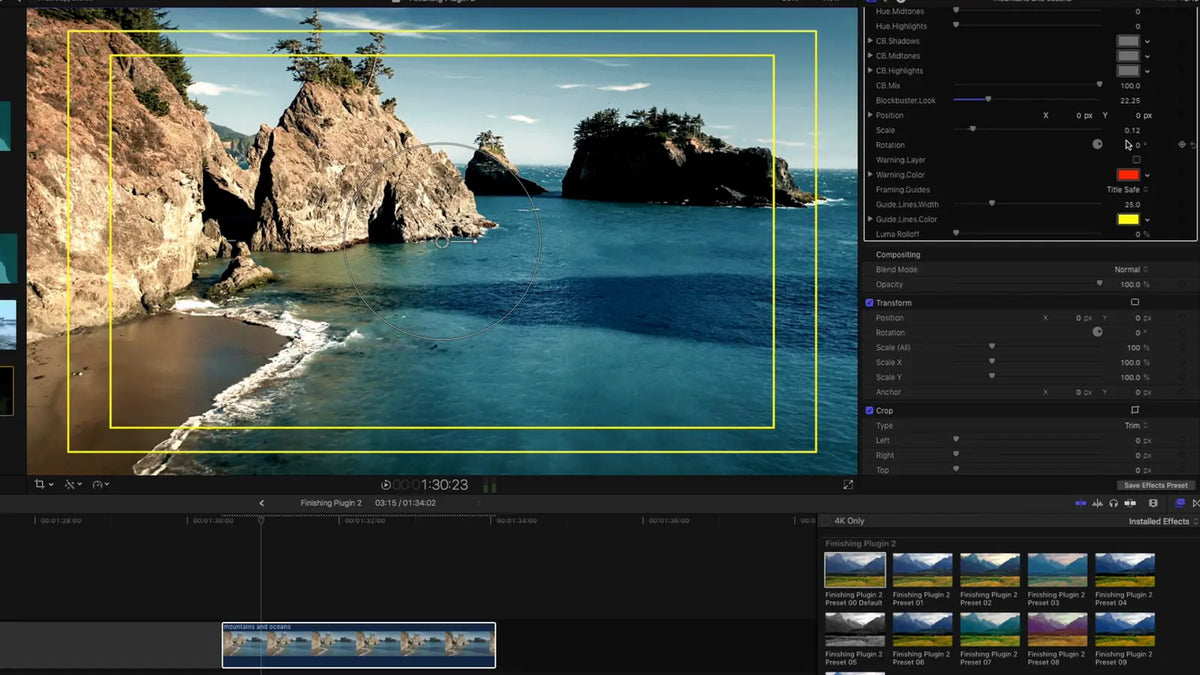The width and height of the screenshot is (1200, 675).
Task: Click the Blockbuster.Look slider handle
Action: click(x=988, y=99)
